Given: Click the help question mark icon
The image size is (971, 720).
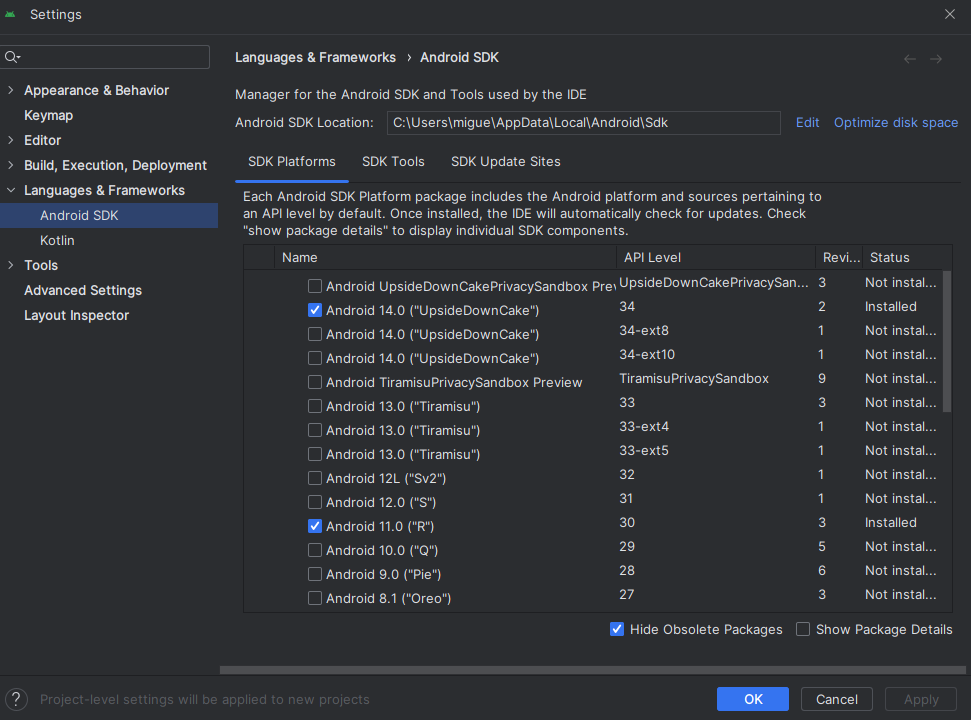Looking at the screenshot, I should (x=17, y=700).
